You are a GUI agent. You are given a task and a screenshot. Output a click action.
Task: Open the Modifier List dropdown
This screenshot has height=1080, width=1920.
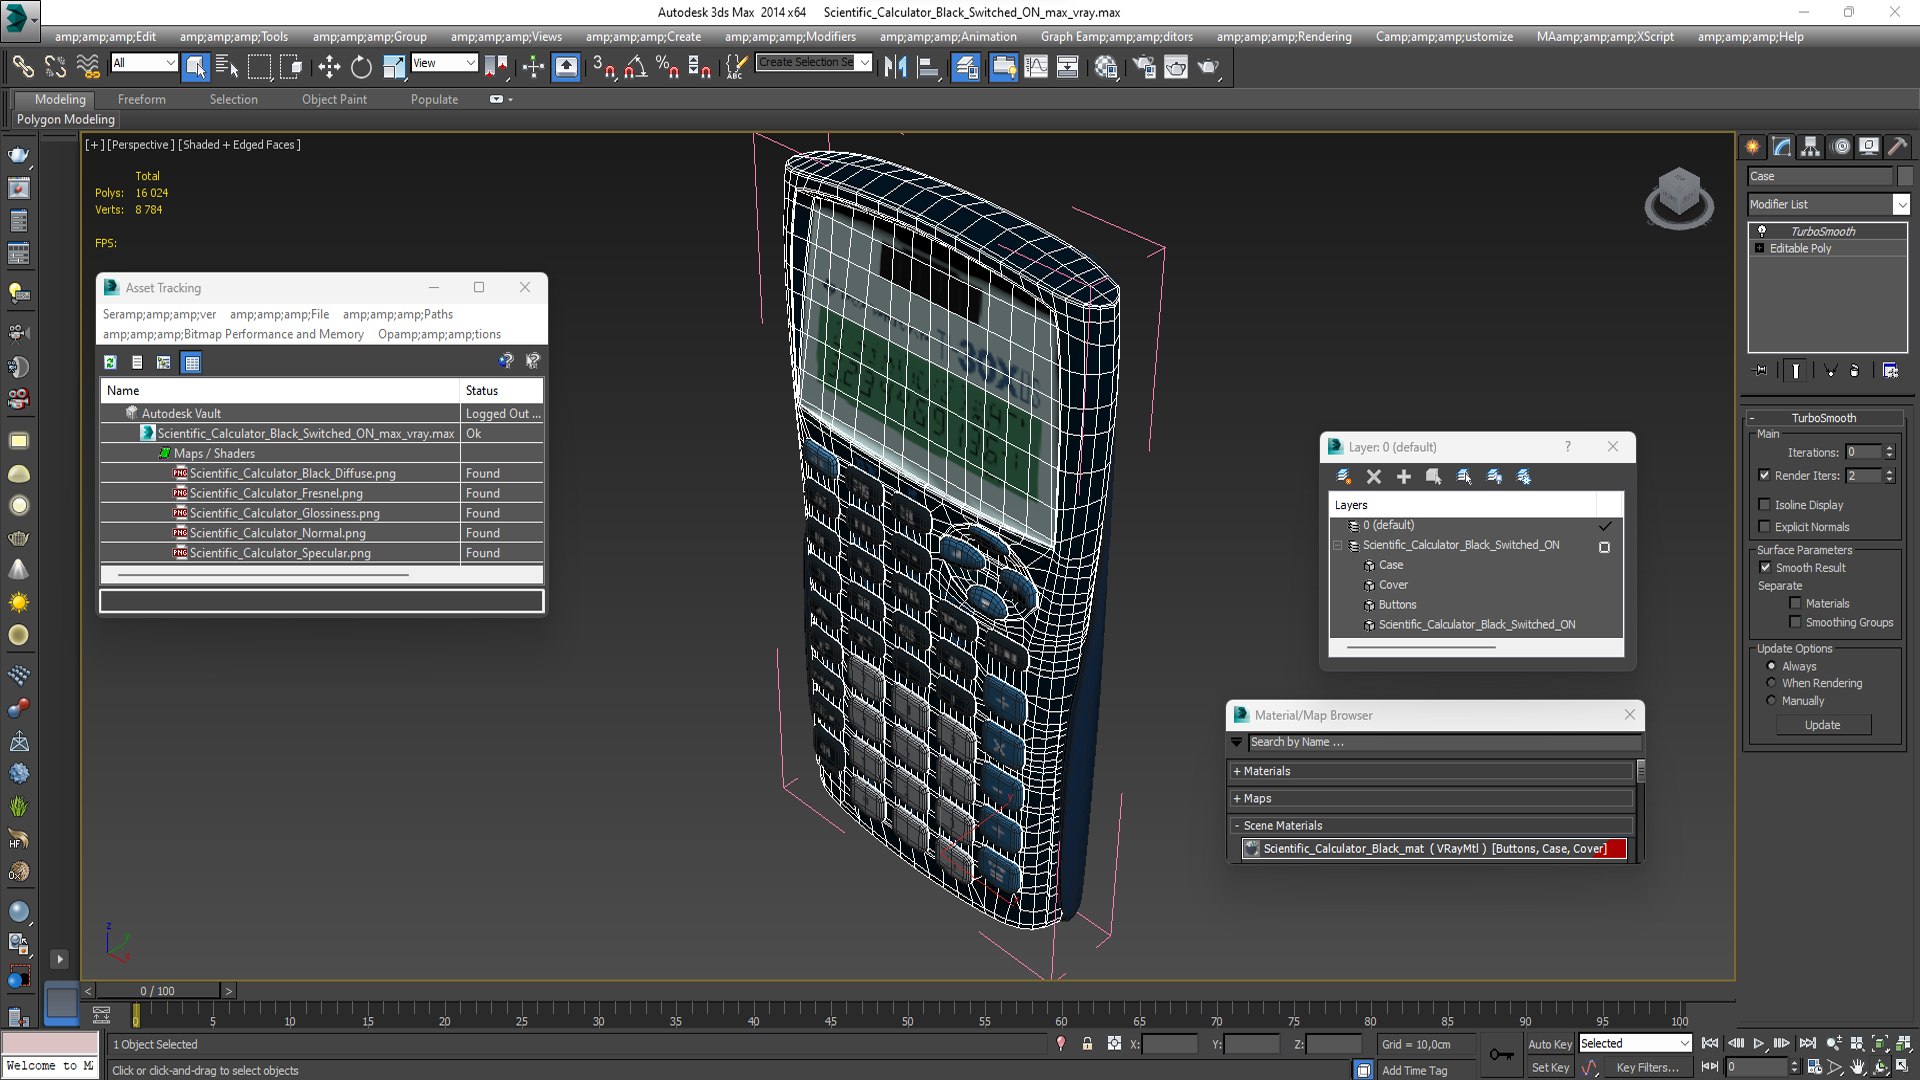1828,204
